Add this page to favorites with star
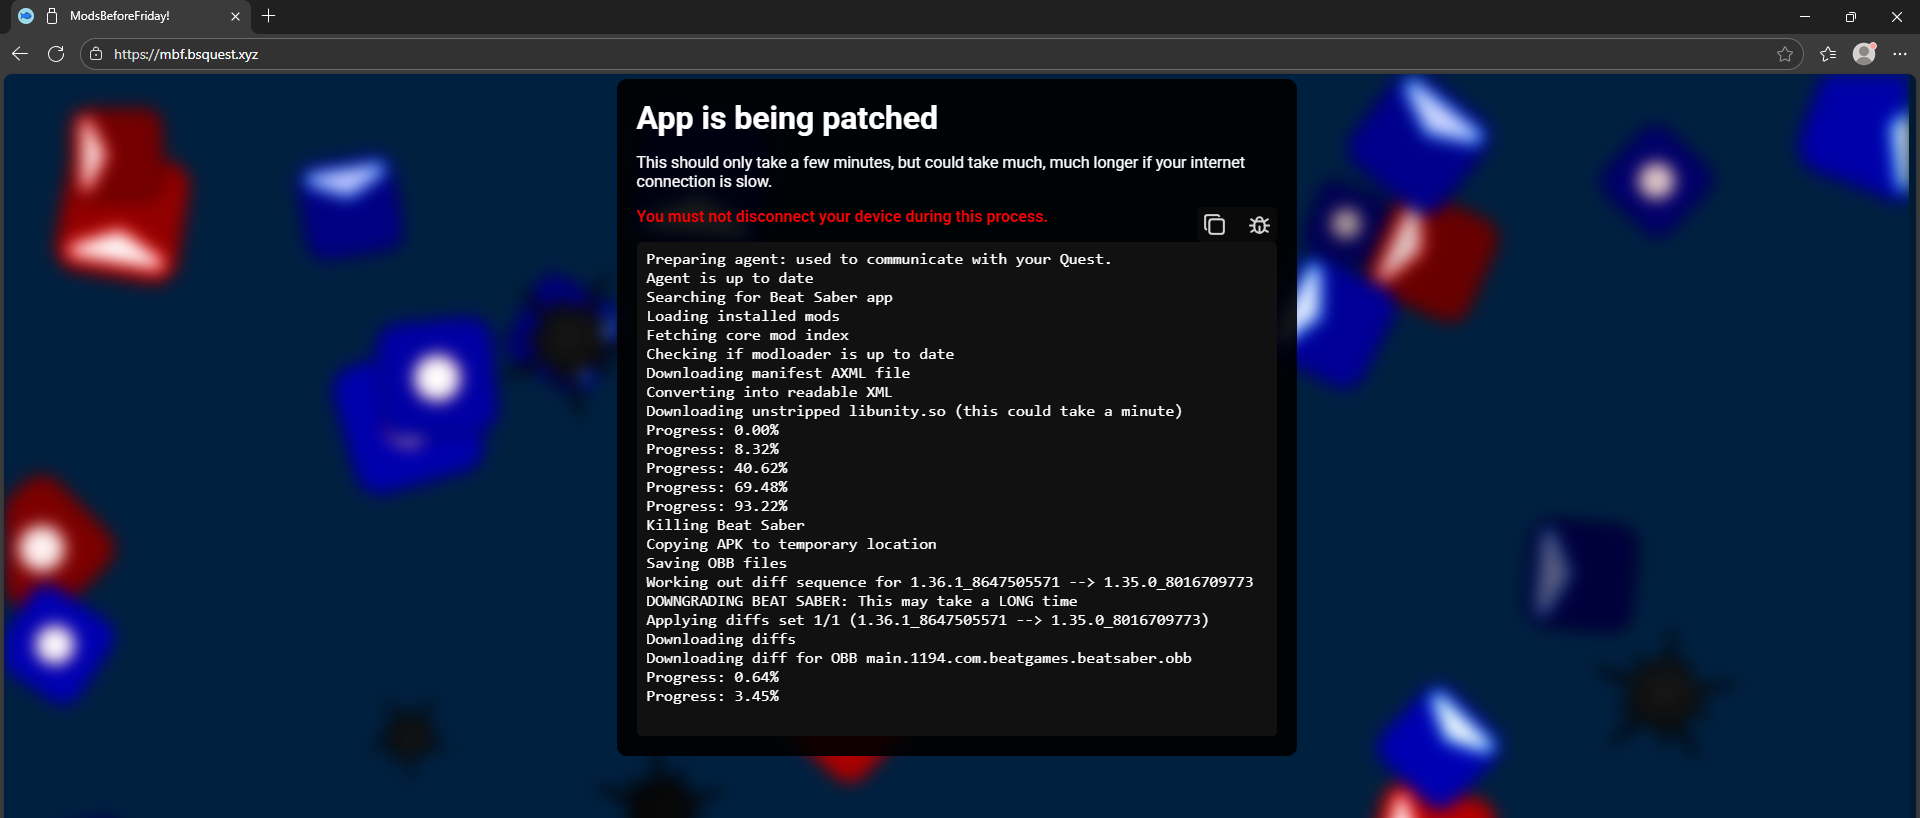1920x818 pixels. point(1784,54)
